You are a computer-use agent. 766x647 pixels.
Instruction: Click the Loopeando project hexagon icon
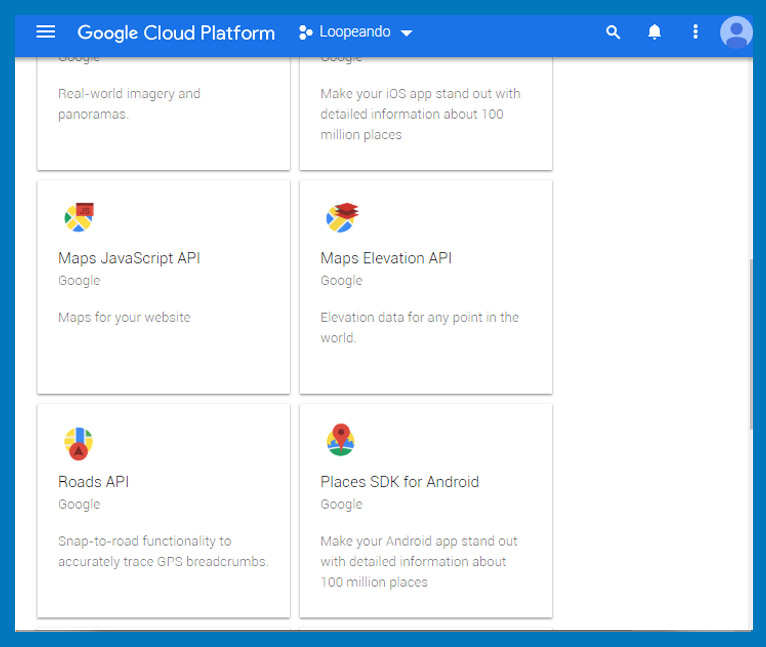pyautogui.click(x=305, y=32)
